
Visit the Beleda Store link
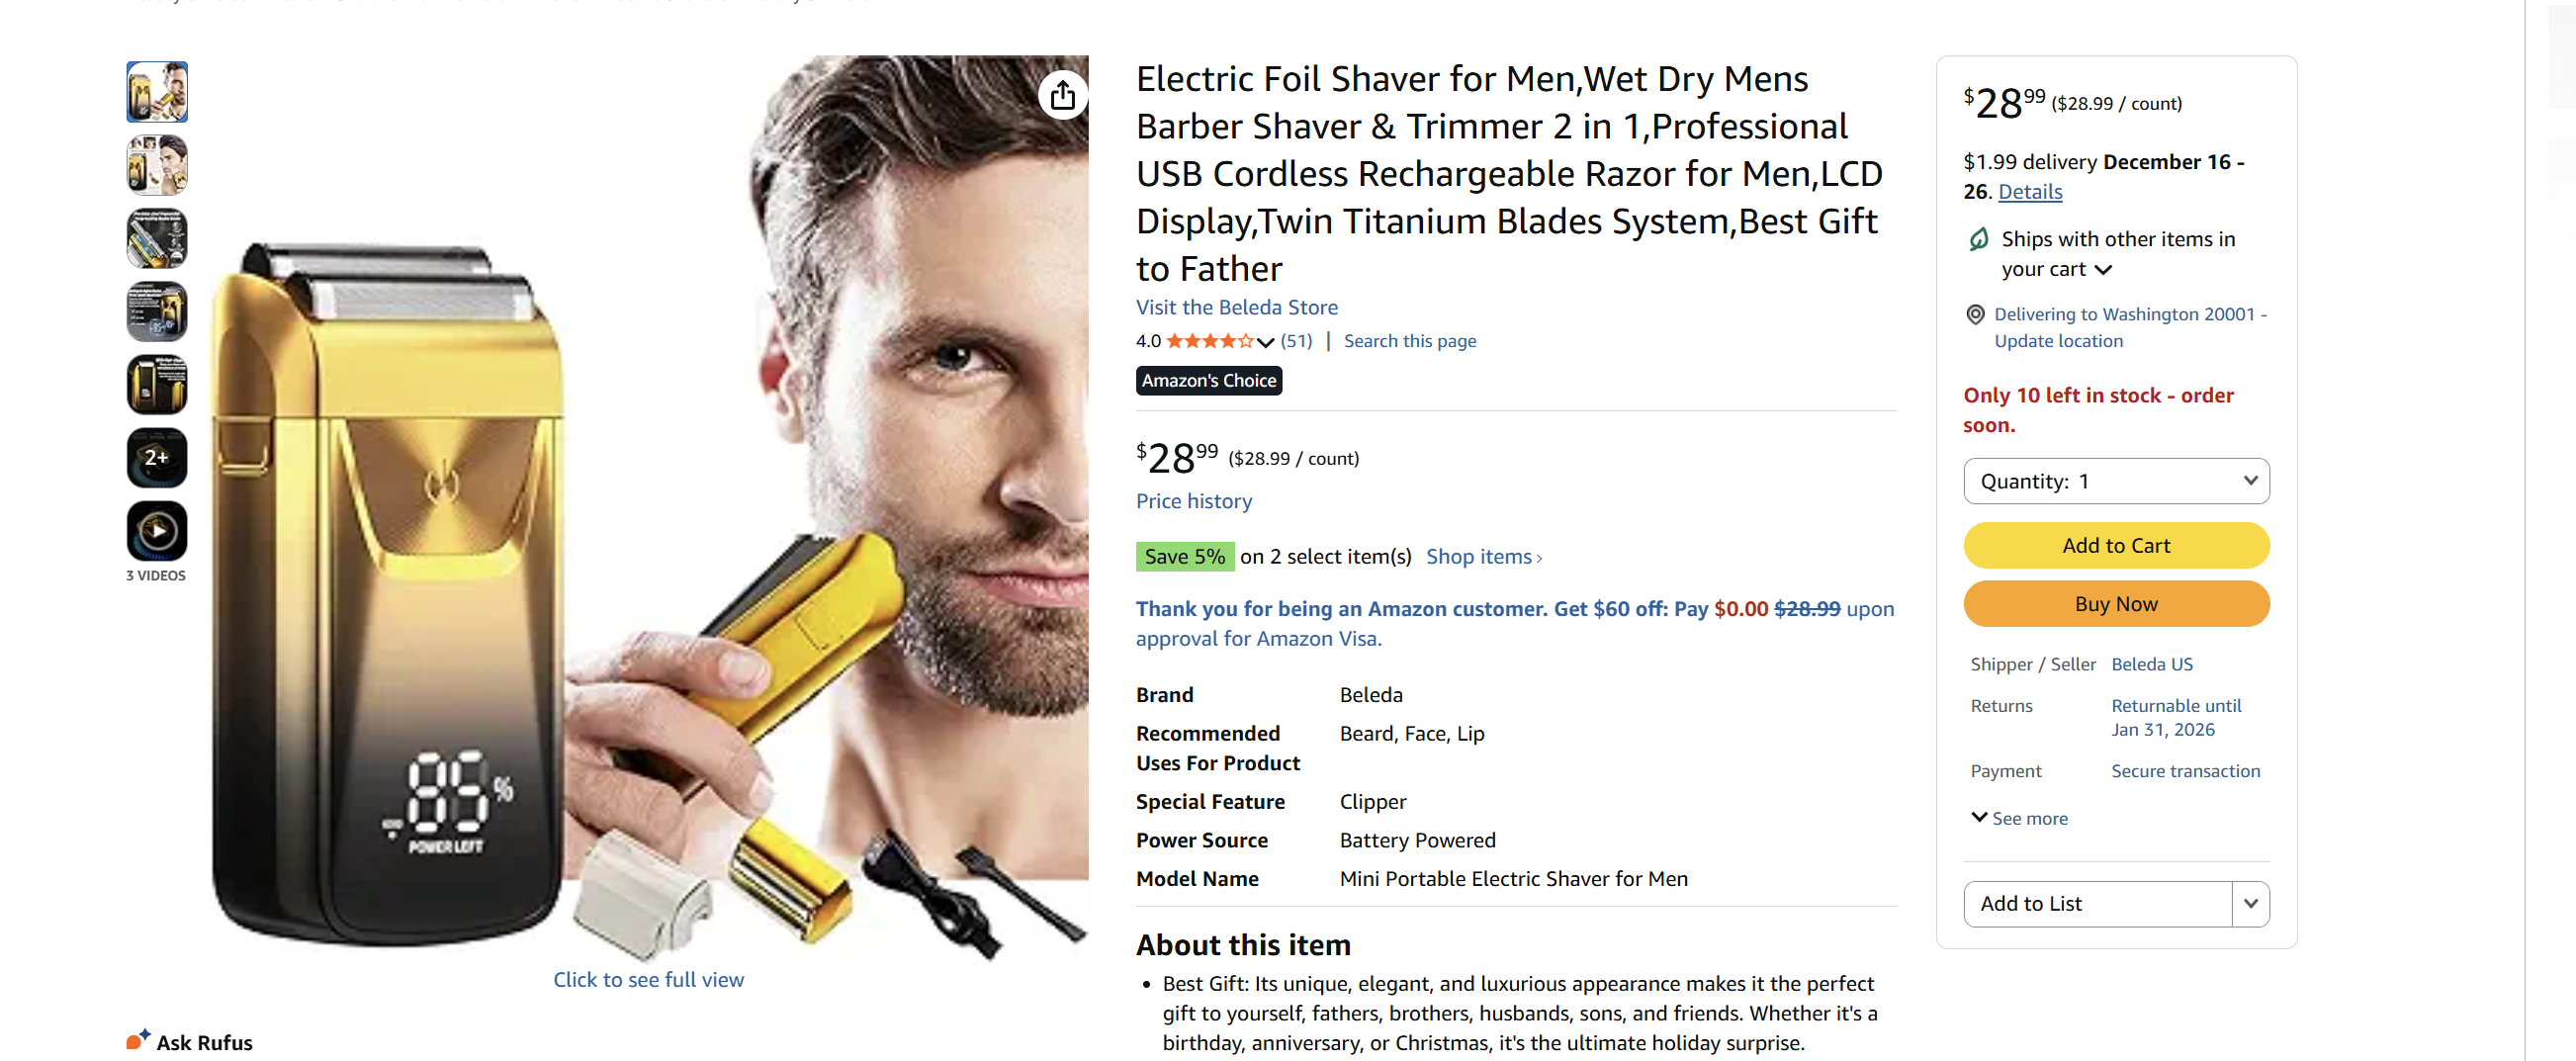pyautogui.click(x=1236, y=307)
